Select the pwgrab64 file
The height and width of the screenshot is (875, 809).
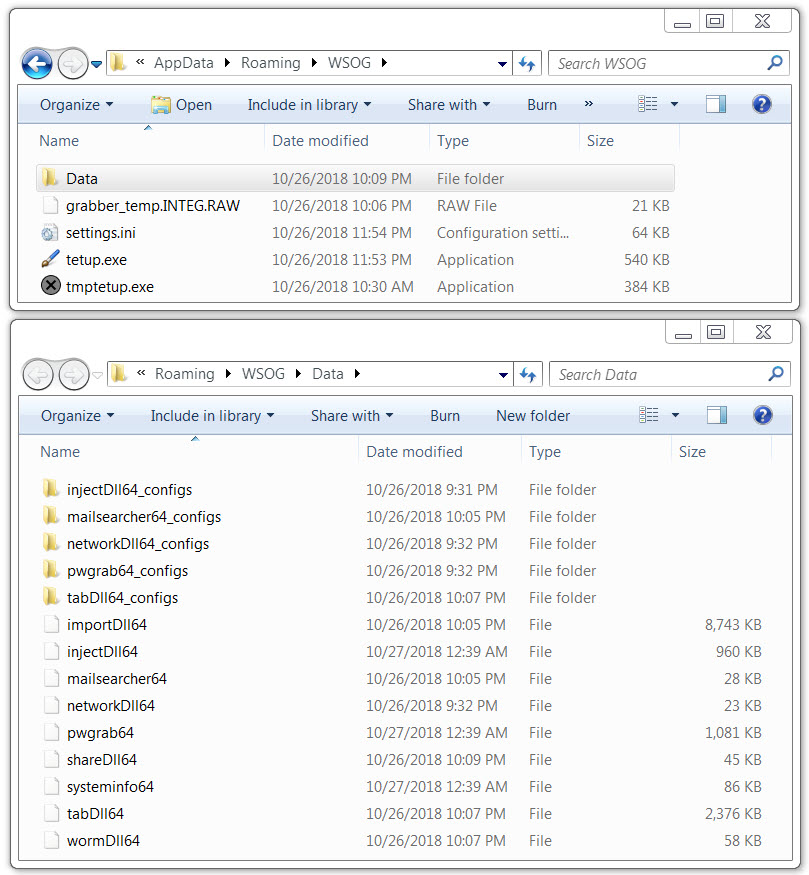[404, 733]
